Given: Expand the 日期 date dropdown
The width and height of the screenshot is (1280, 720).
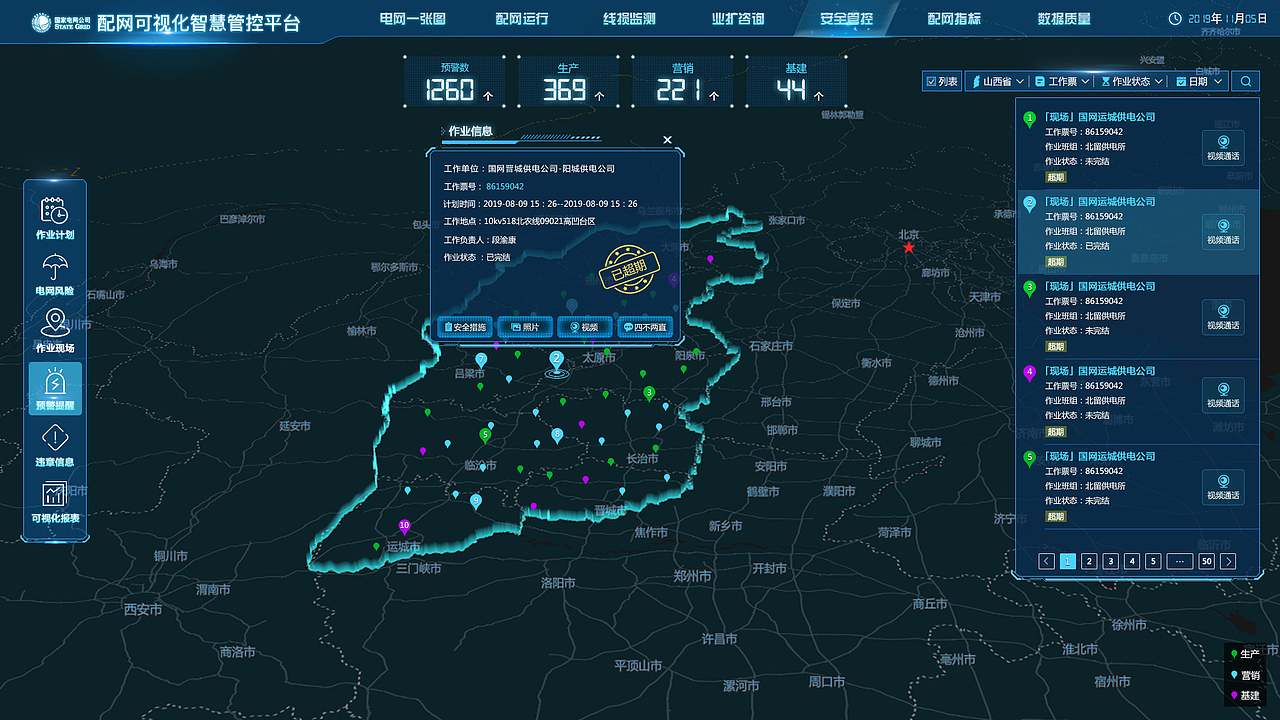Looking at the screenshot, I should 1199,82.
